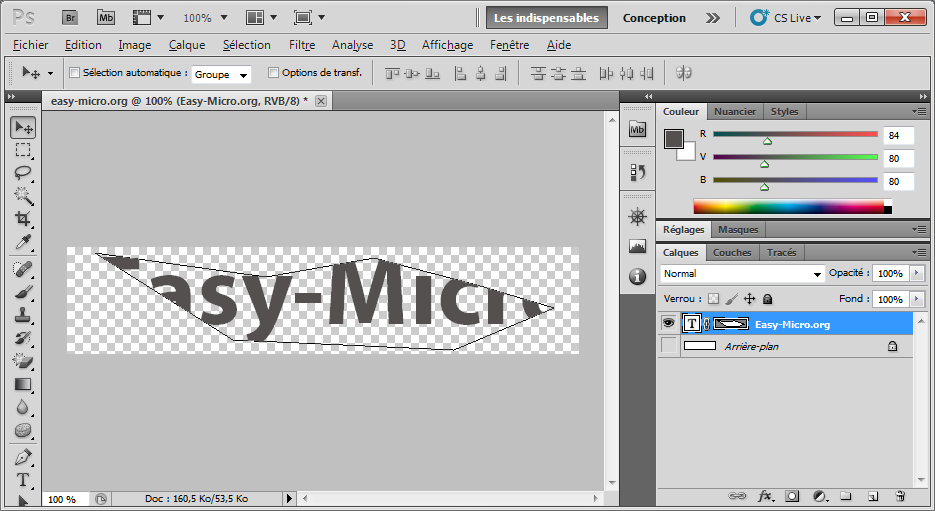Screen dimensions: 935x511
Task: Select the Magic Wand tool
Action: (x=23, y=196)
